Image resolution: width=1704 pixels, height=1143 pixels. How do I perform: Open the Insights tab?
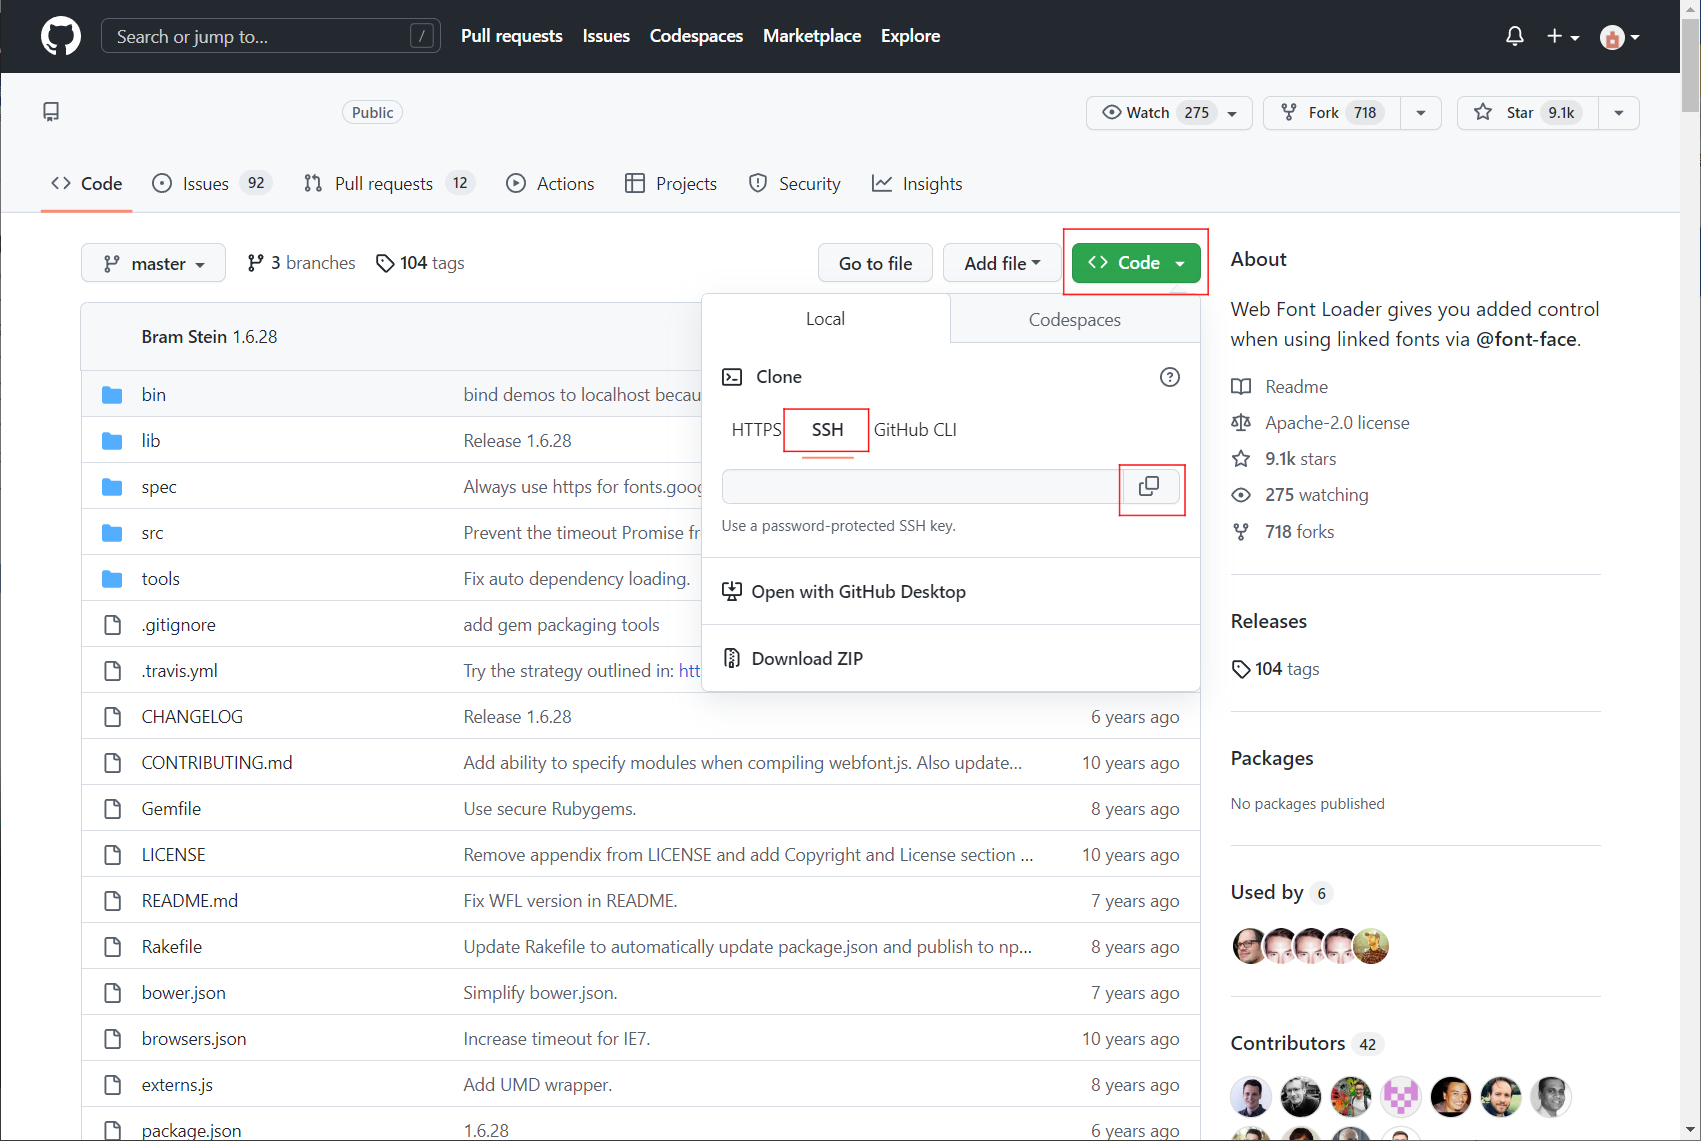click(917, 184)
